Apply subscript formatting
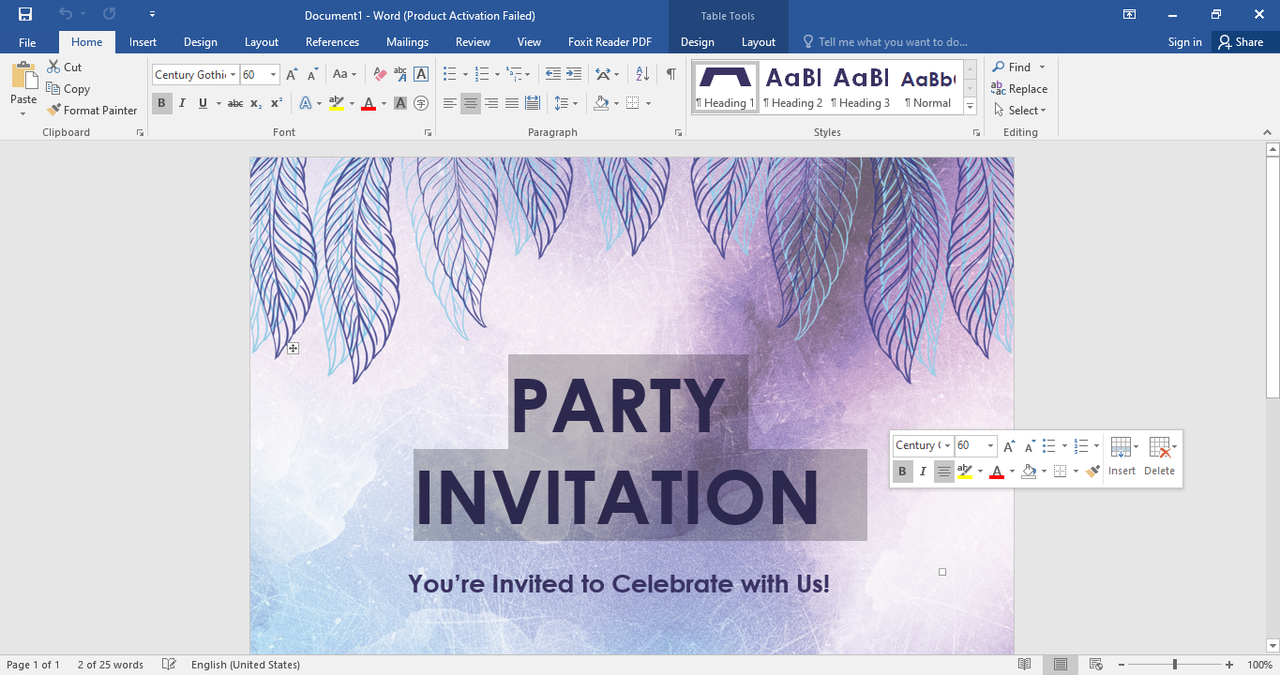1280x675 pixels. pyautogui.click(x=256, y=103)
